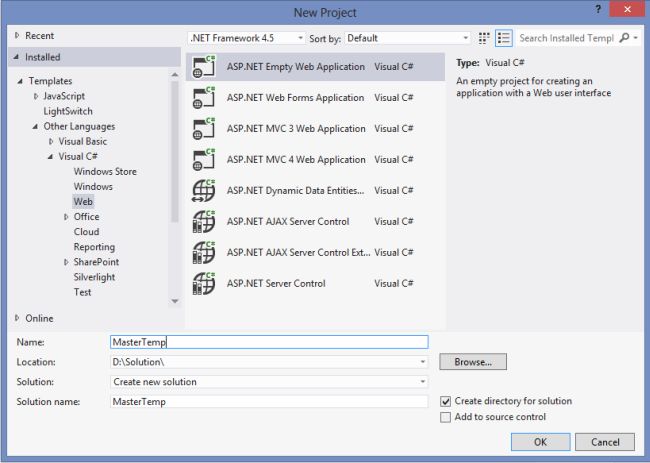Viewport: 650px width, 463px height.
Task: Click 'ASP.NET Web Forms Application' name text
Action: (x=295, y=97)
